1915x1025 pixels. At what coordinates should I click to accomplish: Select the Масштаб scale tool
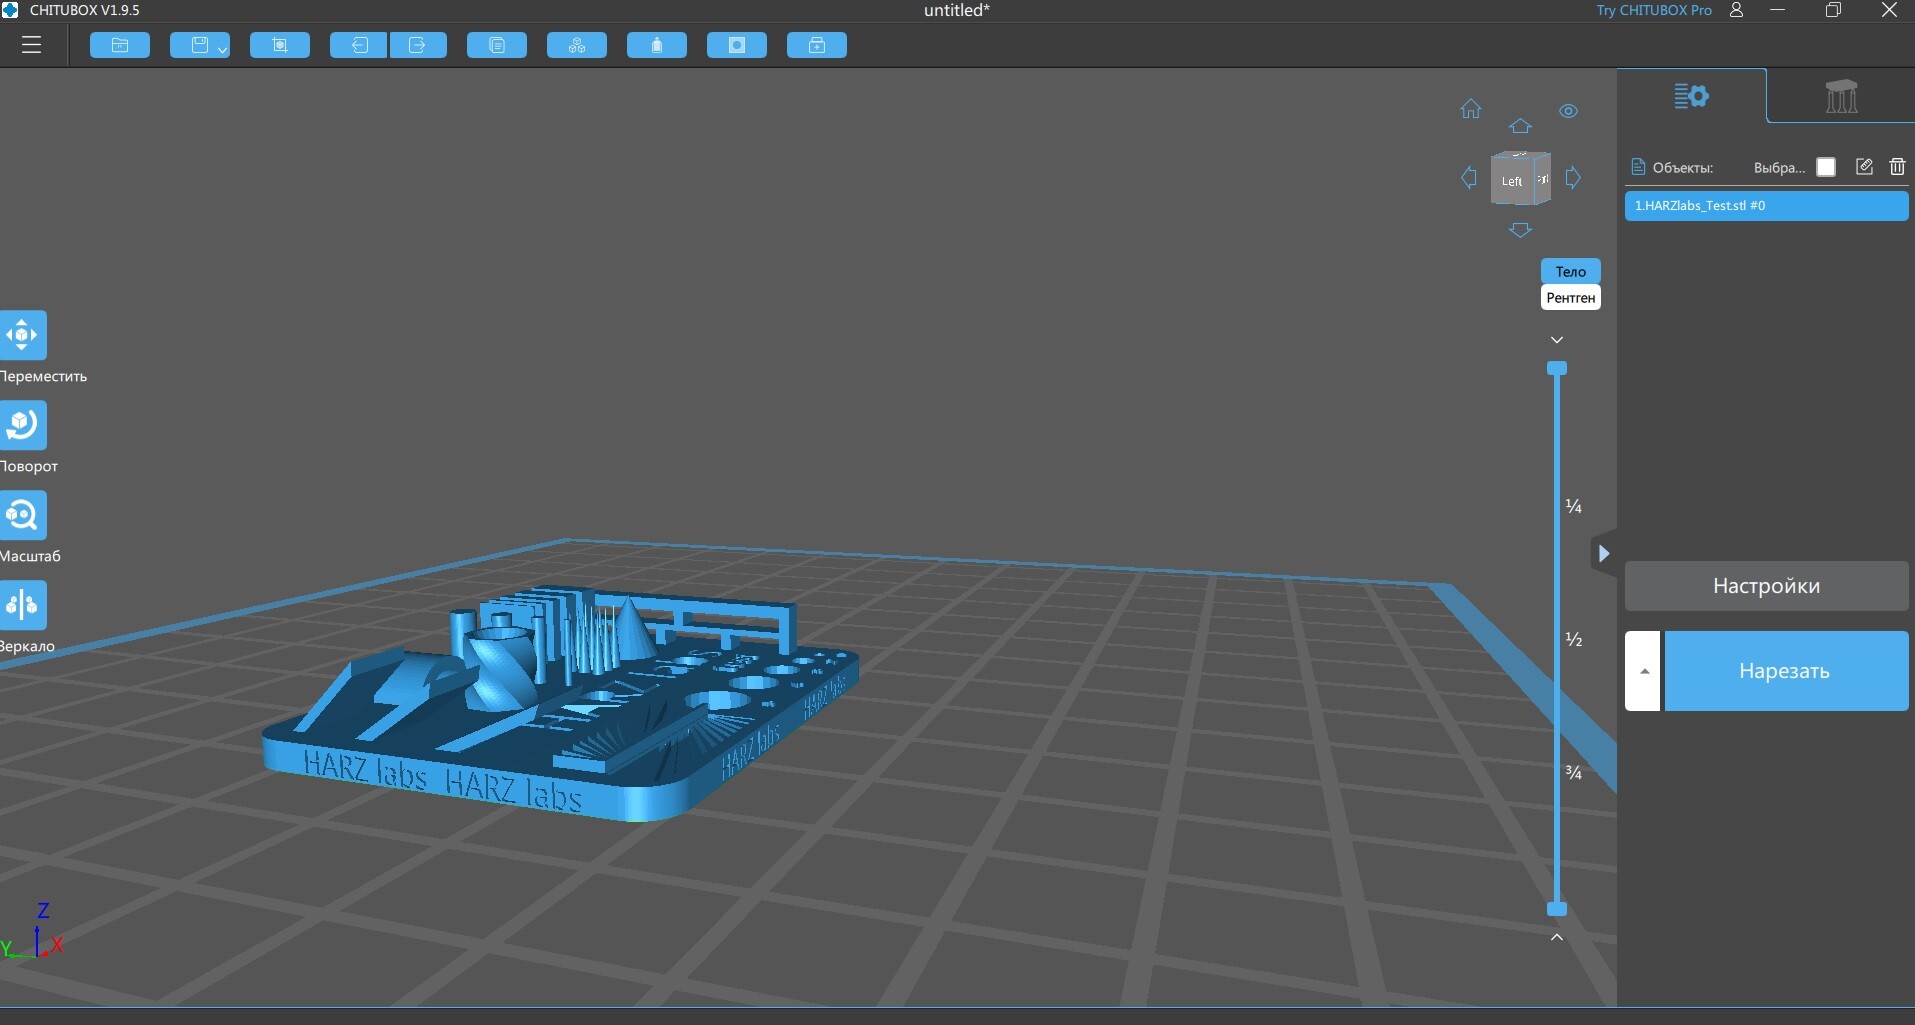pyautogui.click(x=23, y=515)
